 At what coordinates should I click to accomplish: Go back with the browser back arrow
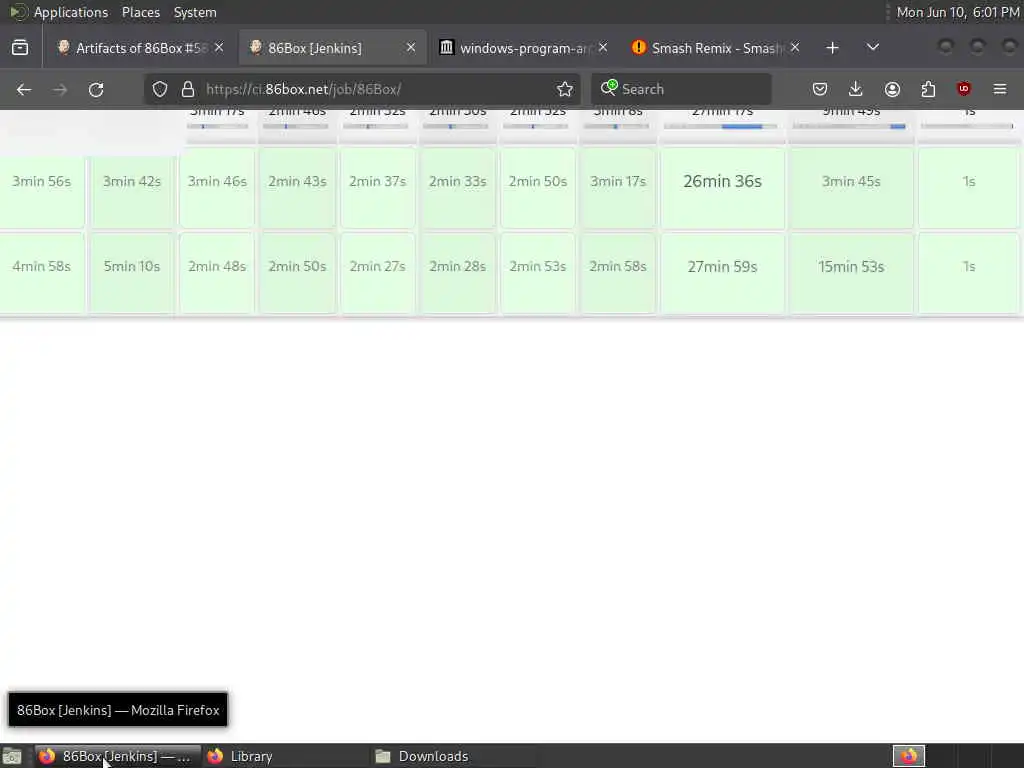pos(24,89)
